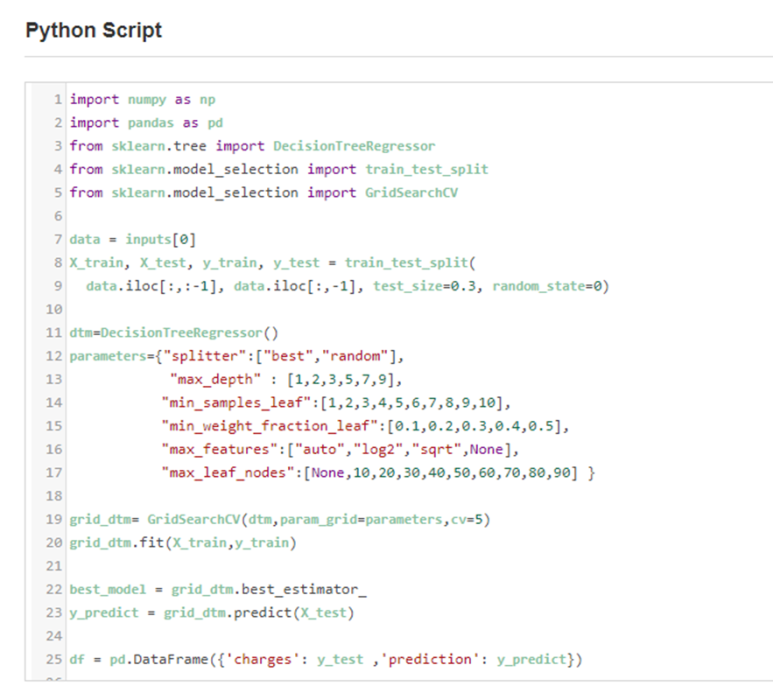Click the GridSearchCV call on line 19

(318, 520)
